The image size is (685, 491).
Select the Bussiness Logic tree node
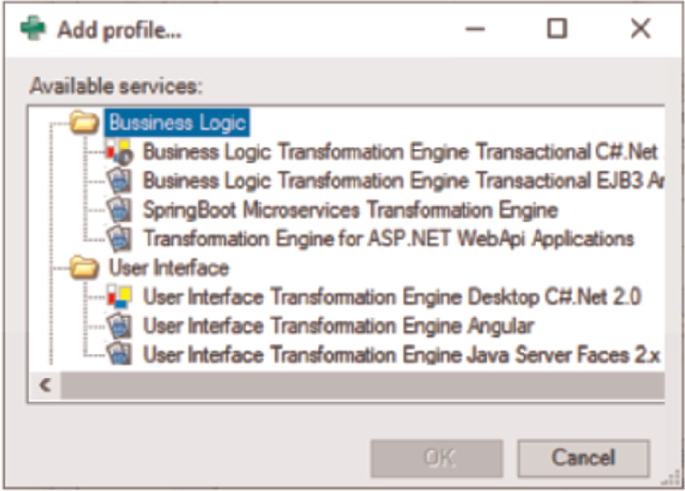click(x=177, y=122)
